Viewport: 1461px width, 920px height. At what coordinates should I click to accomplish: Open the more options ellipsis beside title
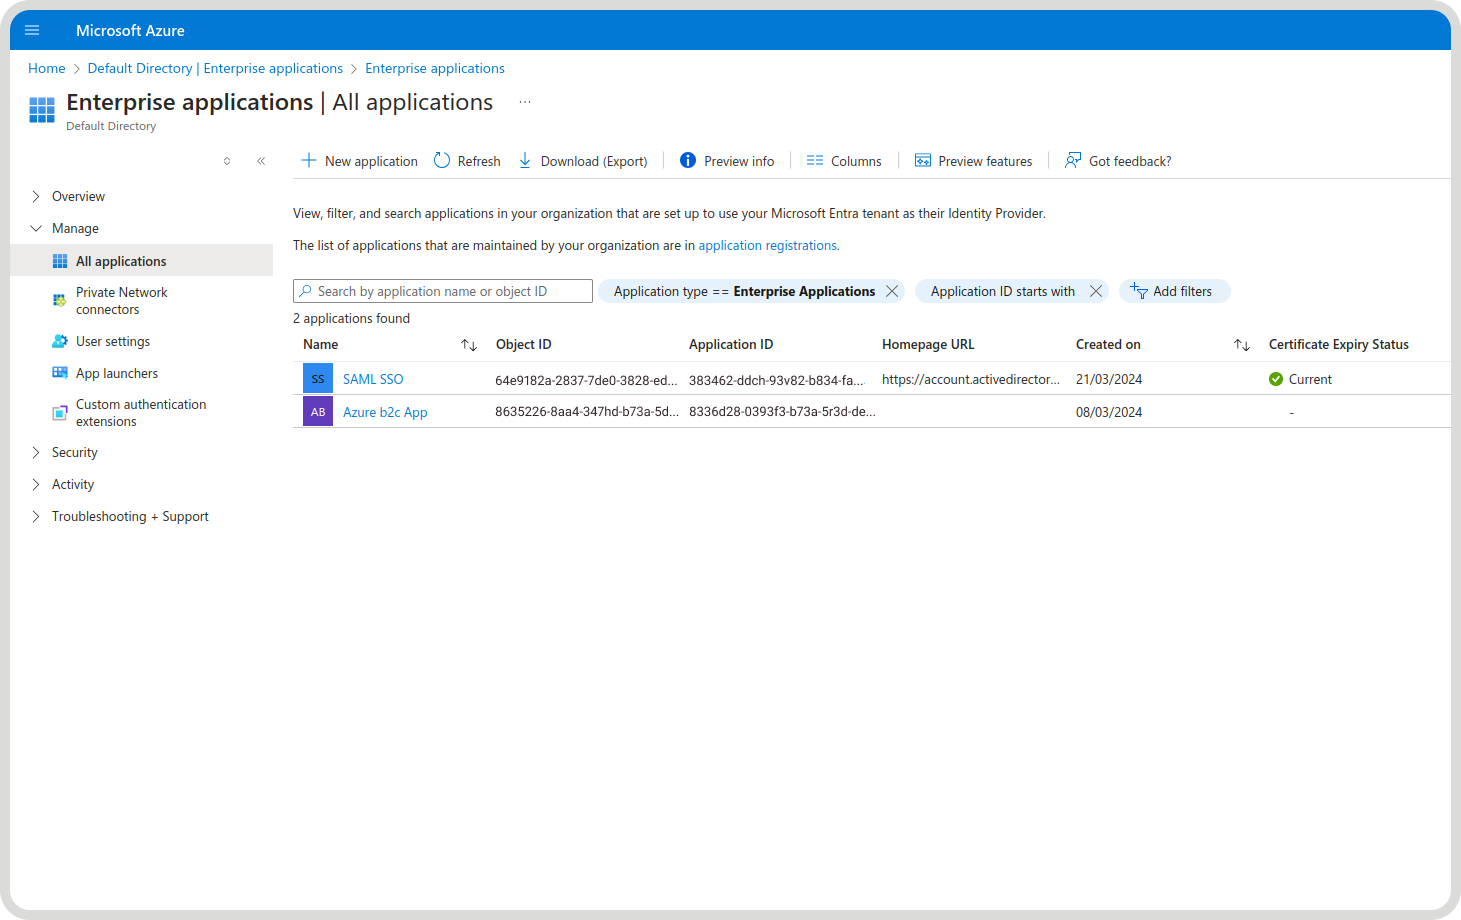525,102
